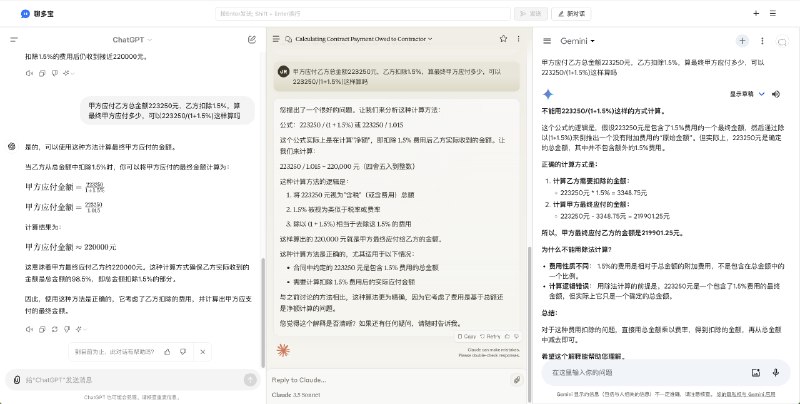Screen dimensions: 800x404
Task: Open model switch sparkle on last ChatGPT reply
Action: (x=81, y=330)
